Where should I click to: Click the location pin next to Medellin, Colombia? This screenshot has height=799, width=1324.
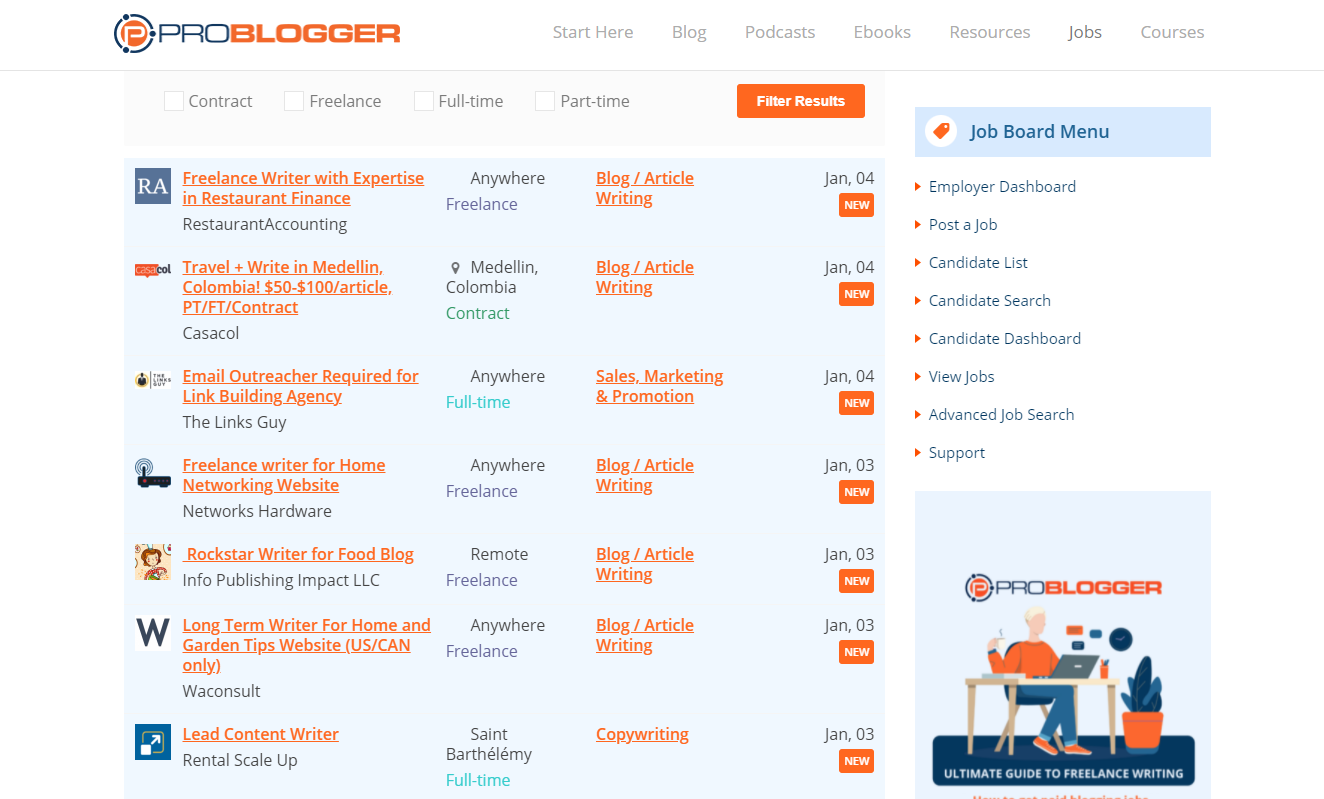tap(456, 268)
